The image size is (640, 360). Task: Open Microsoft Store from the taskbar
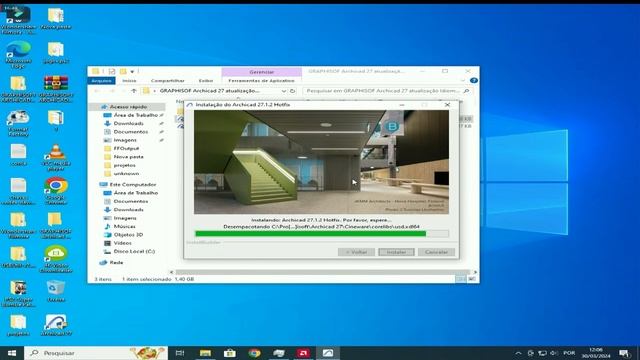point(230,353)
